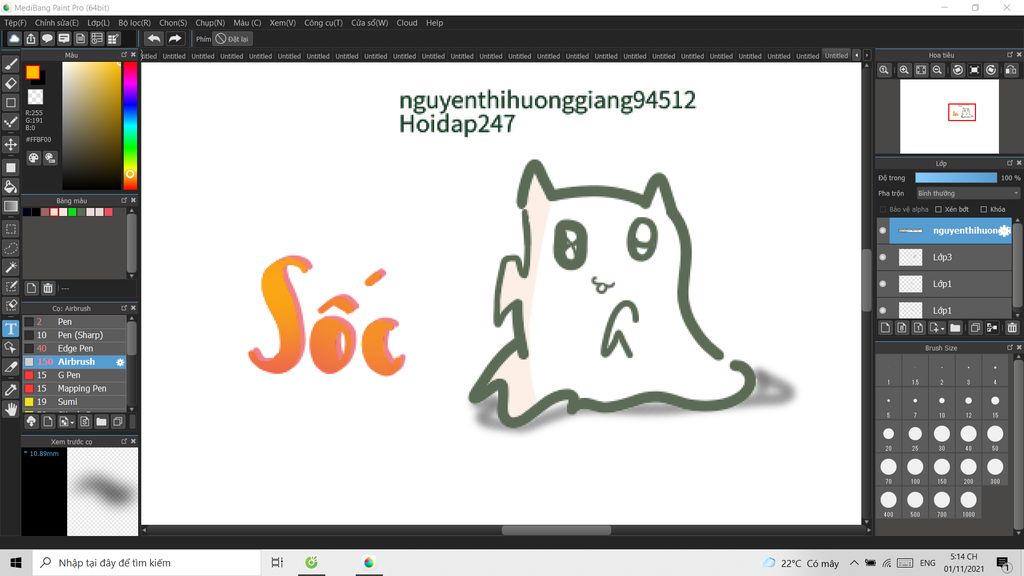The width and height of the screenshot is (1024, 576).
Task: Add a layer folder in the layer panel
Action: [x=955, y=328]
